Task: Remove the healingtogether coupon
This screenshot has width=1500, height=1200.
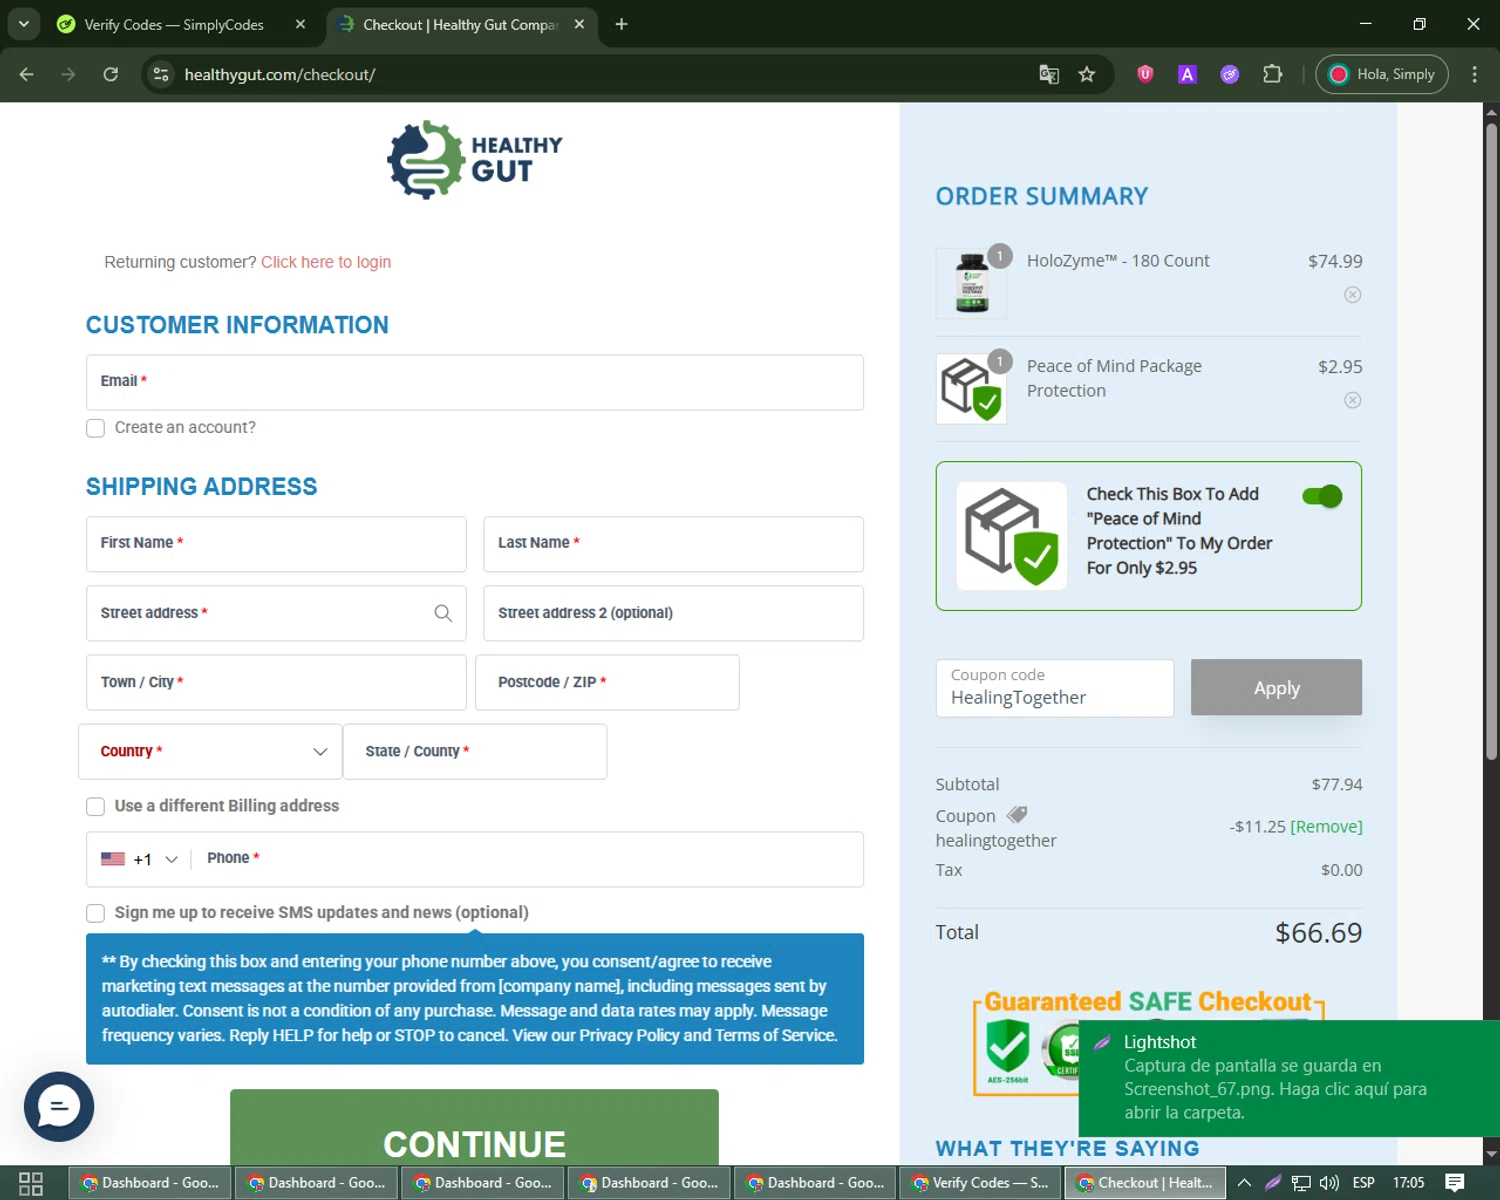Action: click(1326, 826)
